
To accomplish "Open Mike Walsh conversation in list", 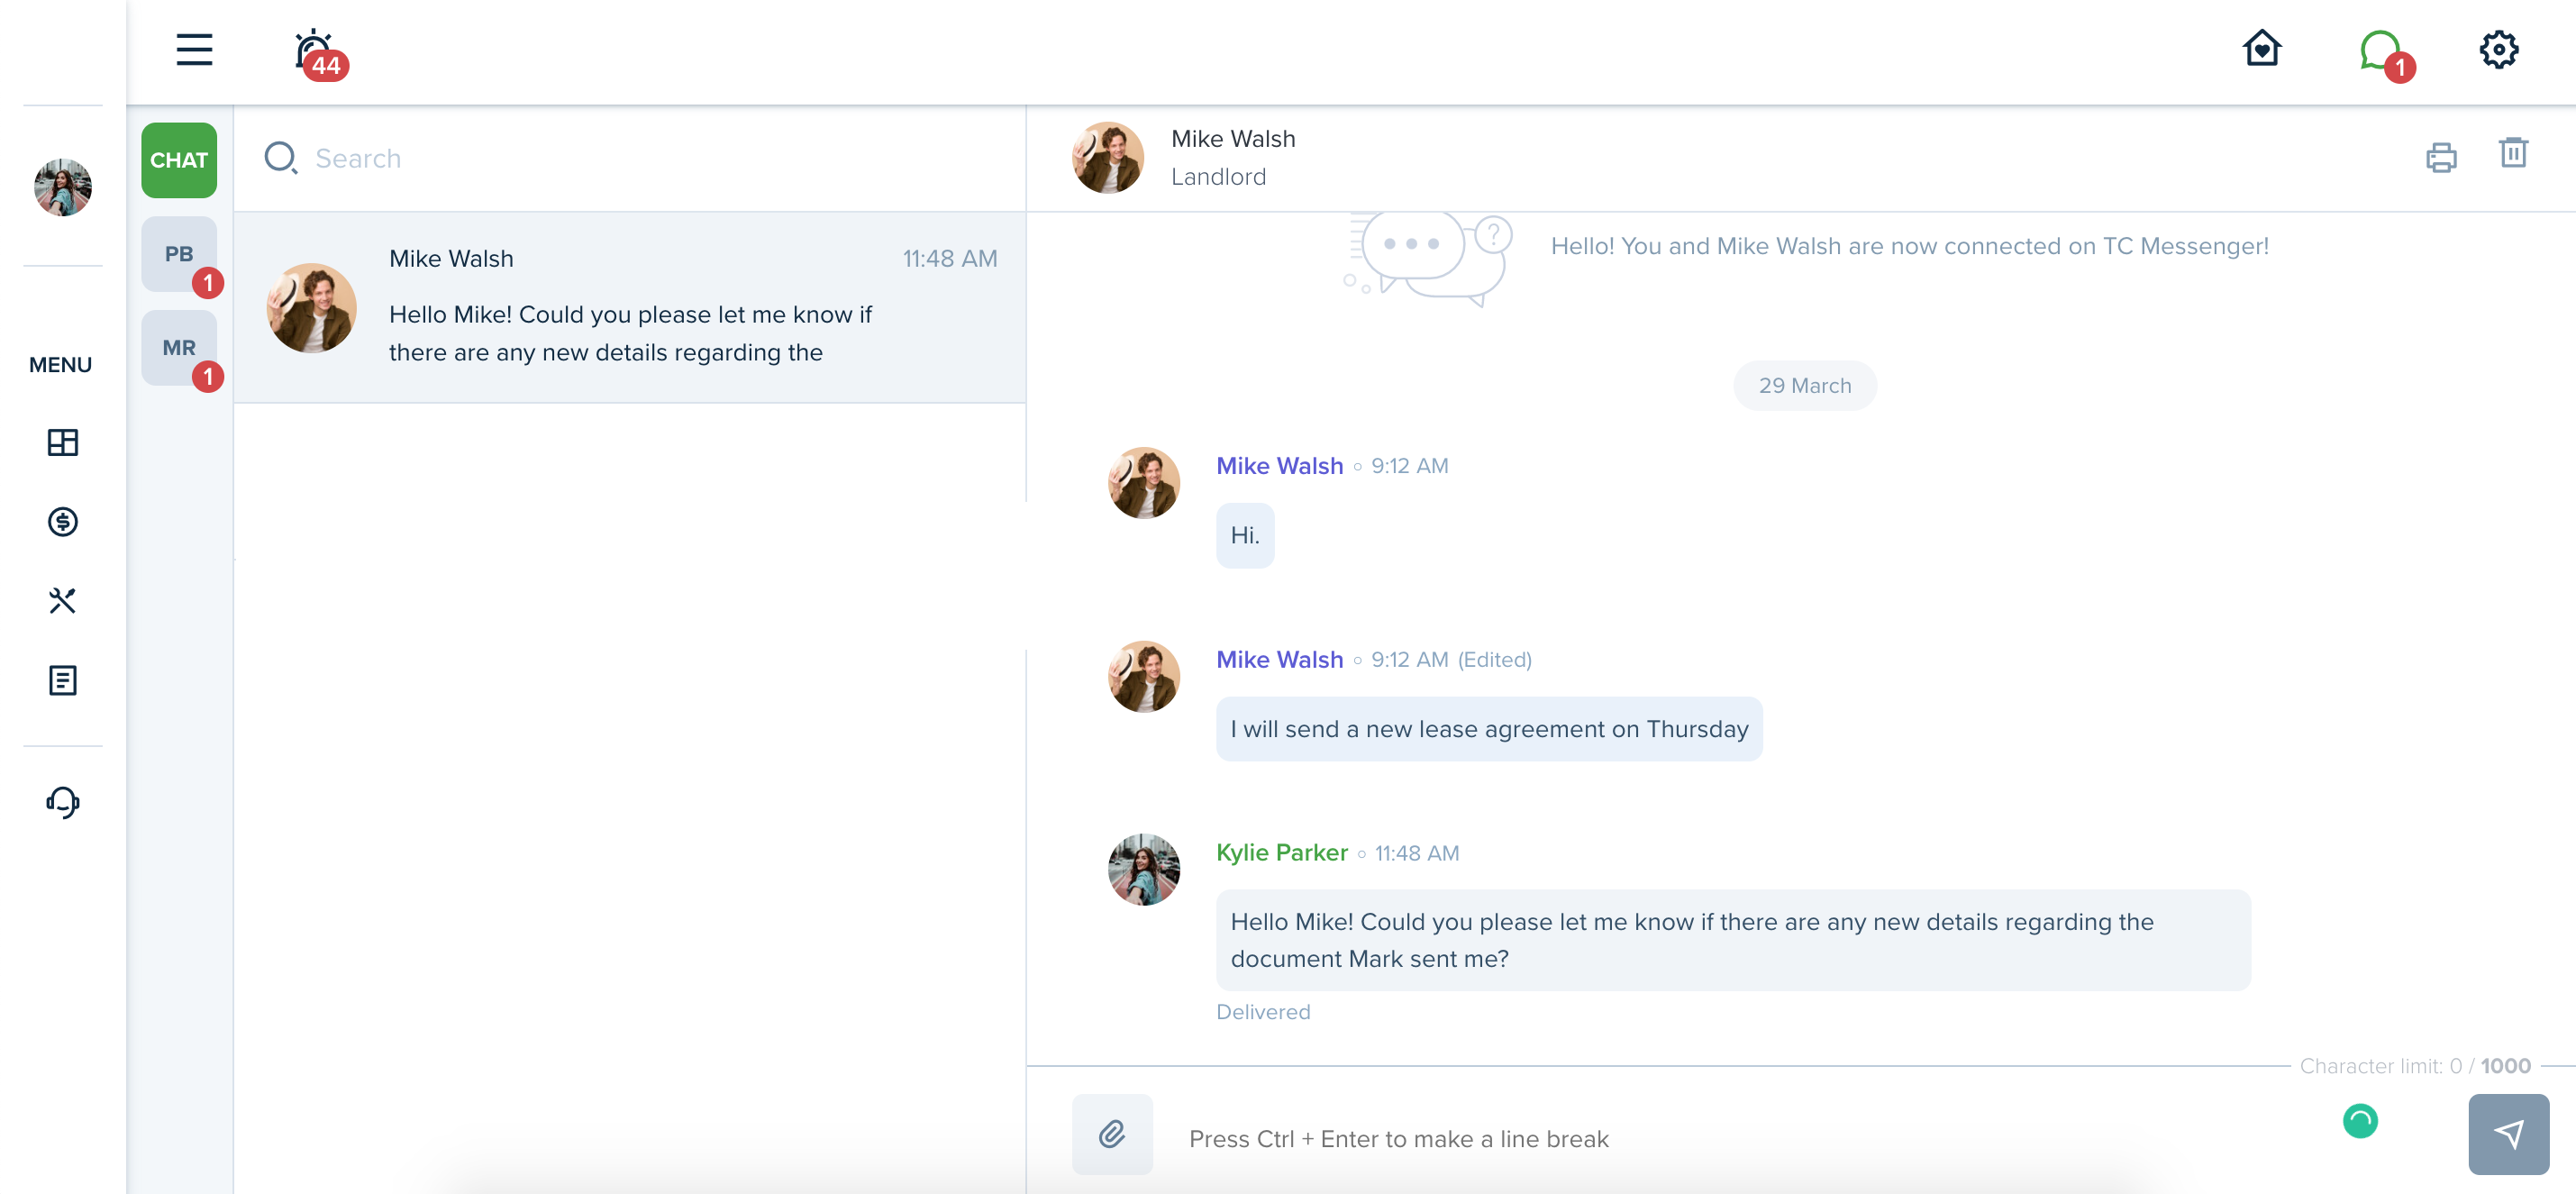I will coord(630,307).
